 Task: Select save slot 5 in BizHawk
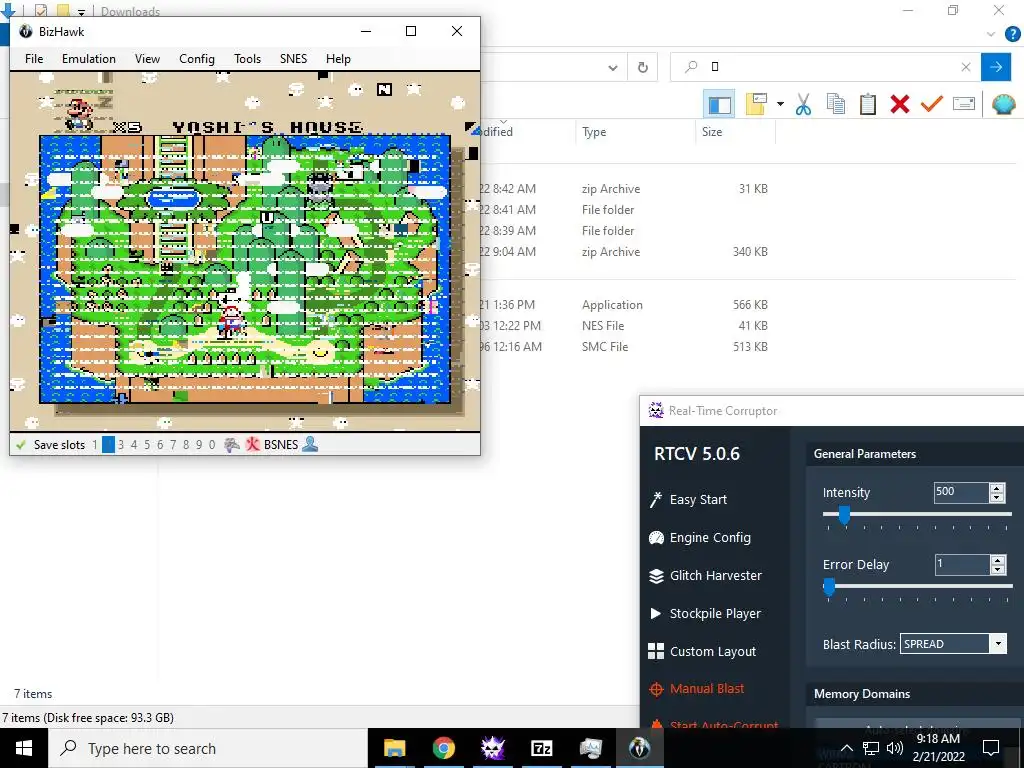pos(147,445)
